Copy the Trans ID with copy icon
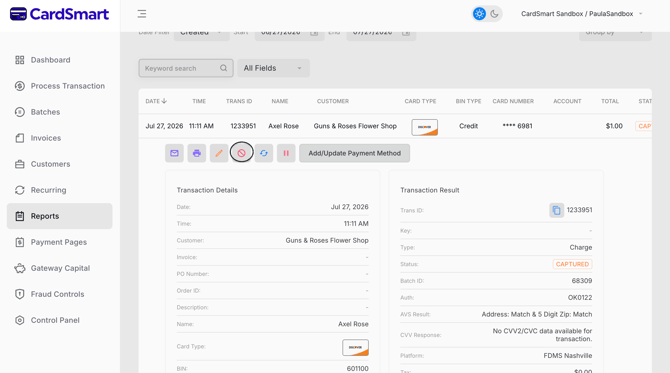Screen dimensions: 670x373 [x=556, y=210]
